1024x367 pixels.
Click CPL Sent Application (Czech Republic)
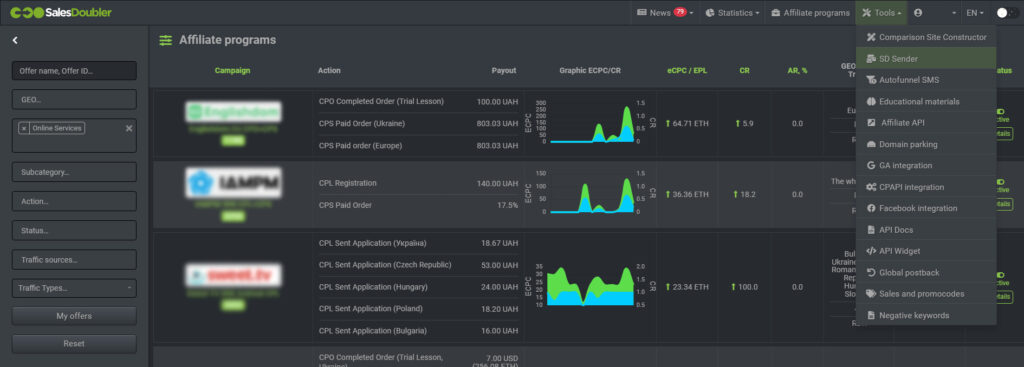pos(385,264)
